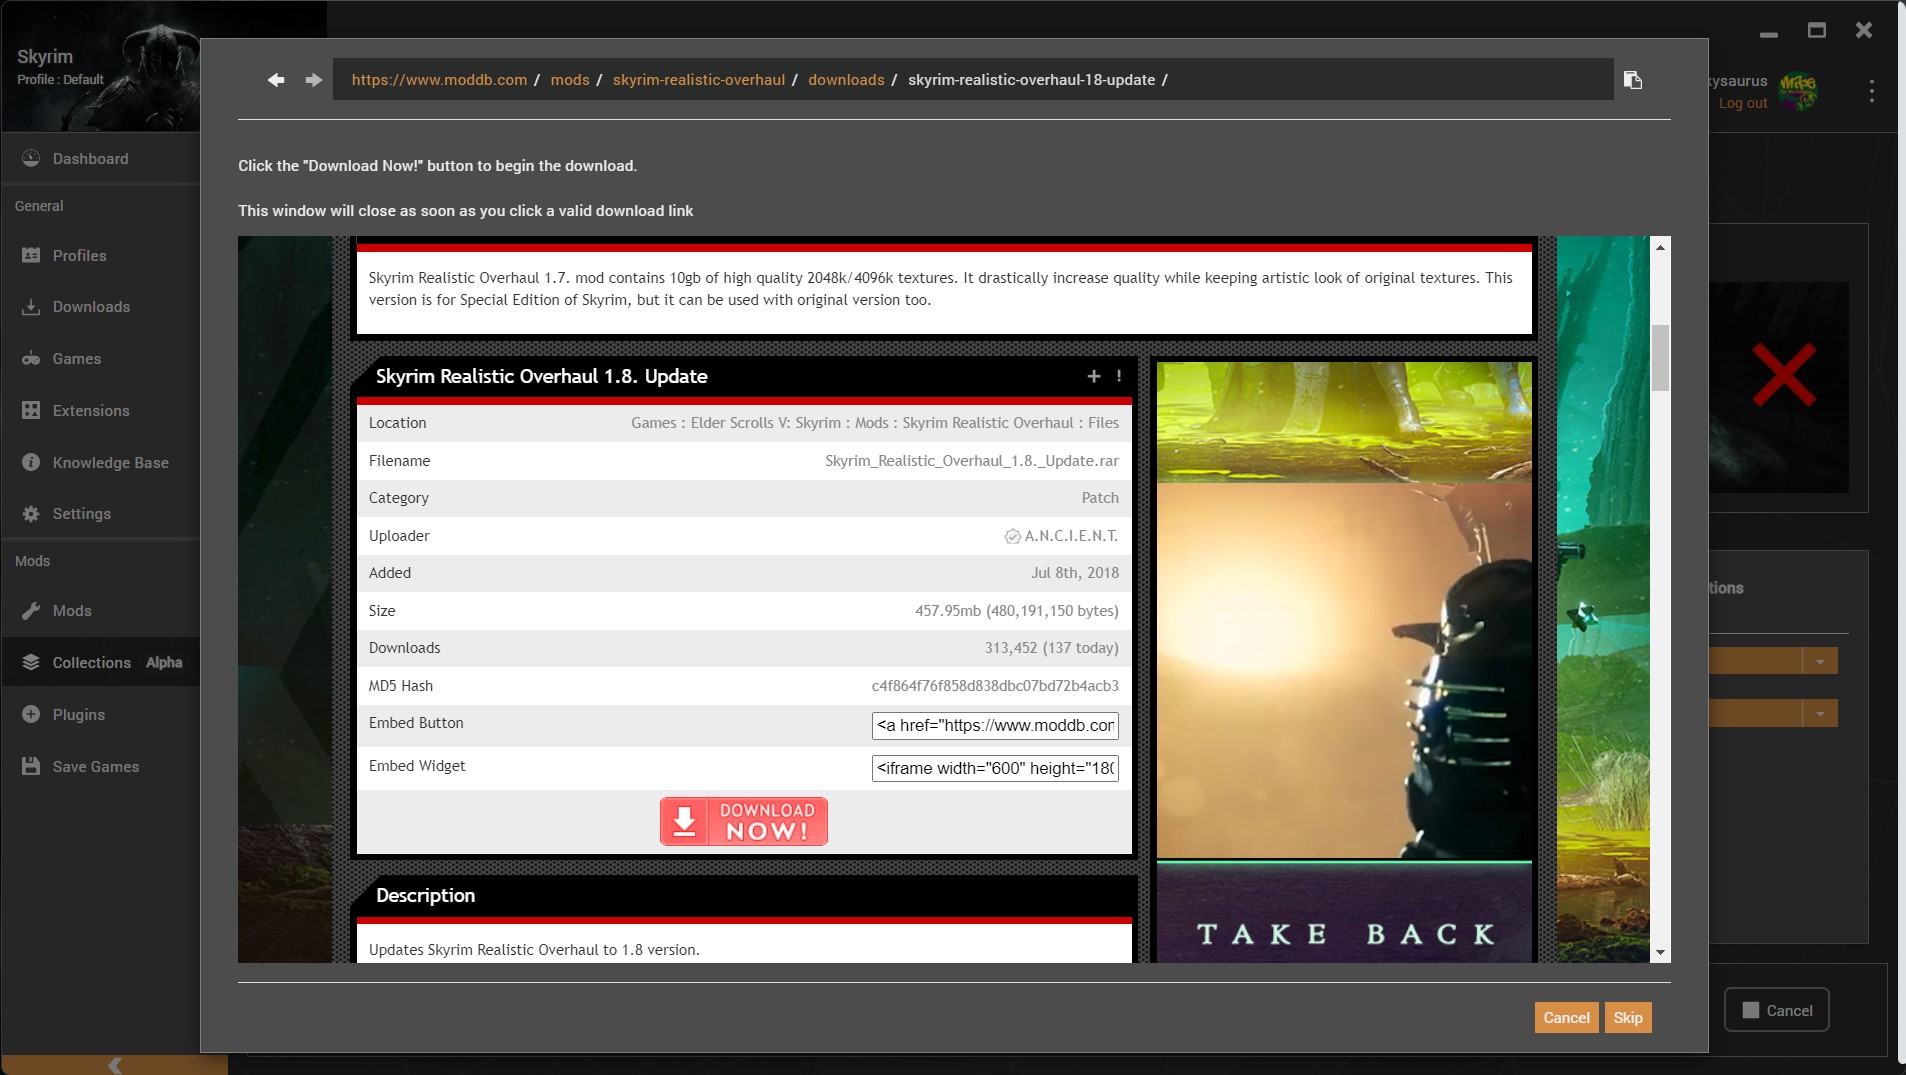Cancel the download browser dialog
This screenshot has width=1906, height=1075.
click(1566, 1017)
